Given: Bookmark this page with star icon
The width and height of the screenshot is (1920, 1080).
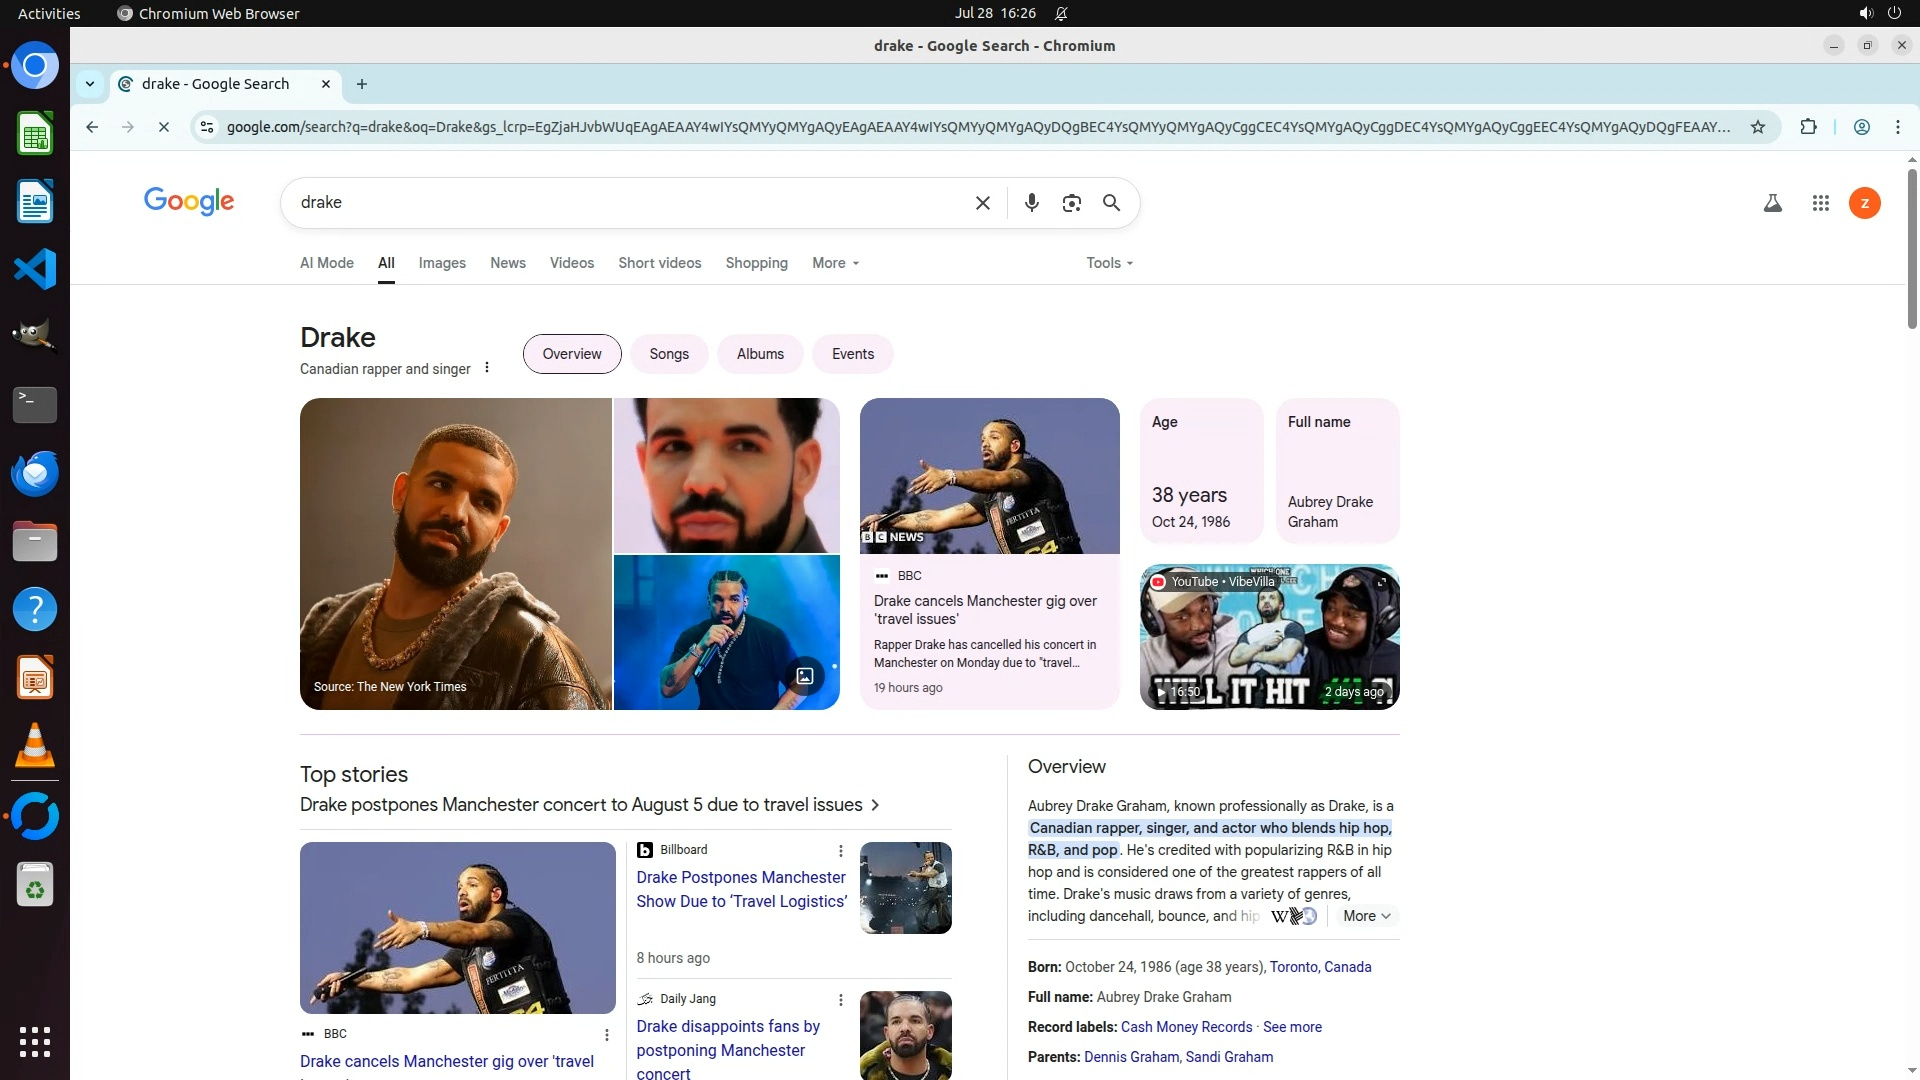Looking at the screenshot, I should point(1758,127).
